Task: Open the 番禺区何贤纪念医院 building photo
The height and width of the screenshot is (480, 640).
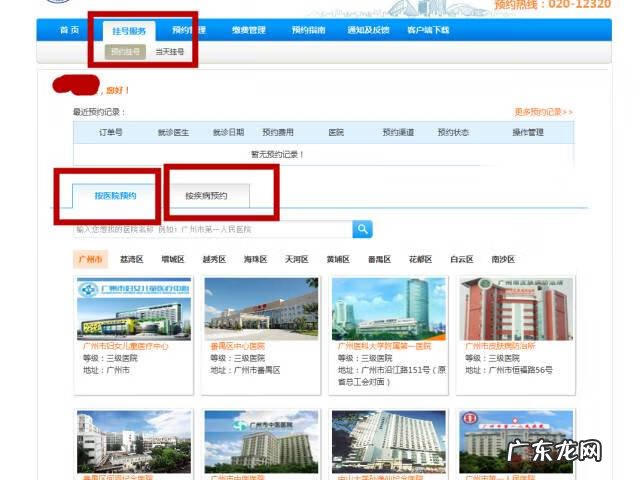Action: pos(134,442)
